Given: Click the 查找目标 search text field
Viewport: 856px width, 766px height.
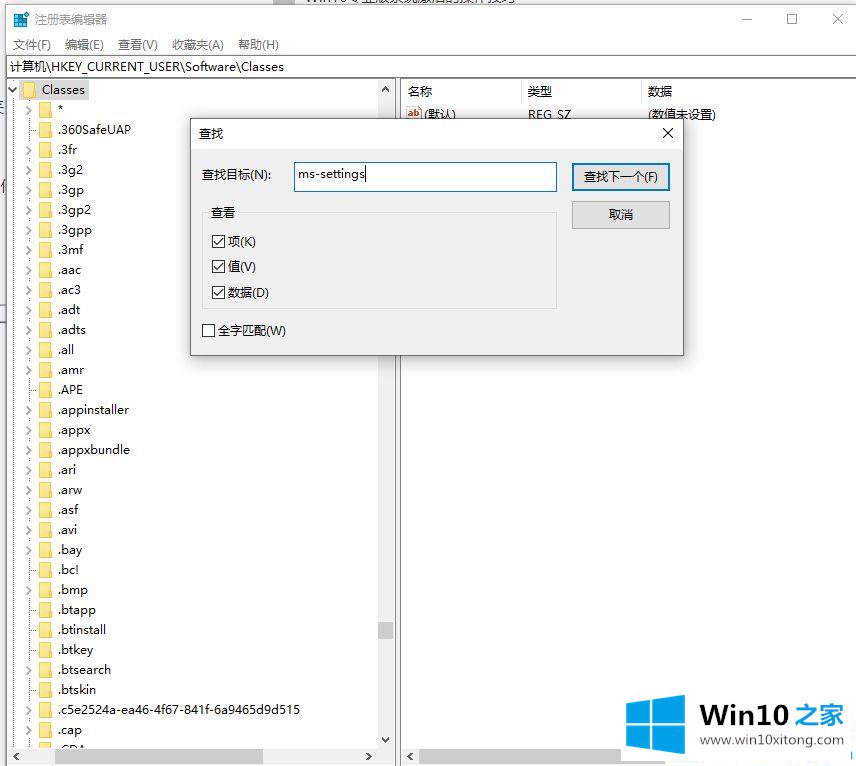Looking at the screenshot, I should [x=425, y=176].
